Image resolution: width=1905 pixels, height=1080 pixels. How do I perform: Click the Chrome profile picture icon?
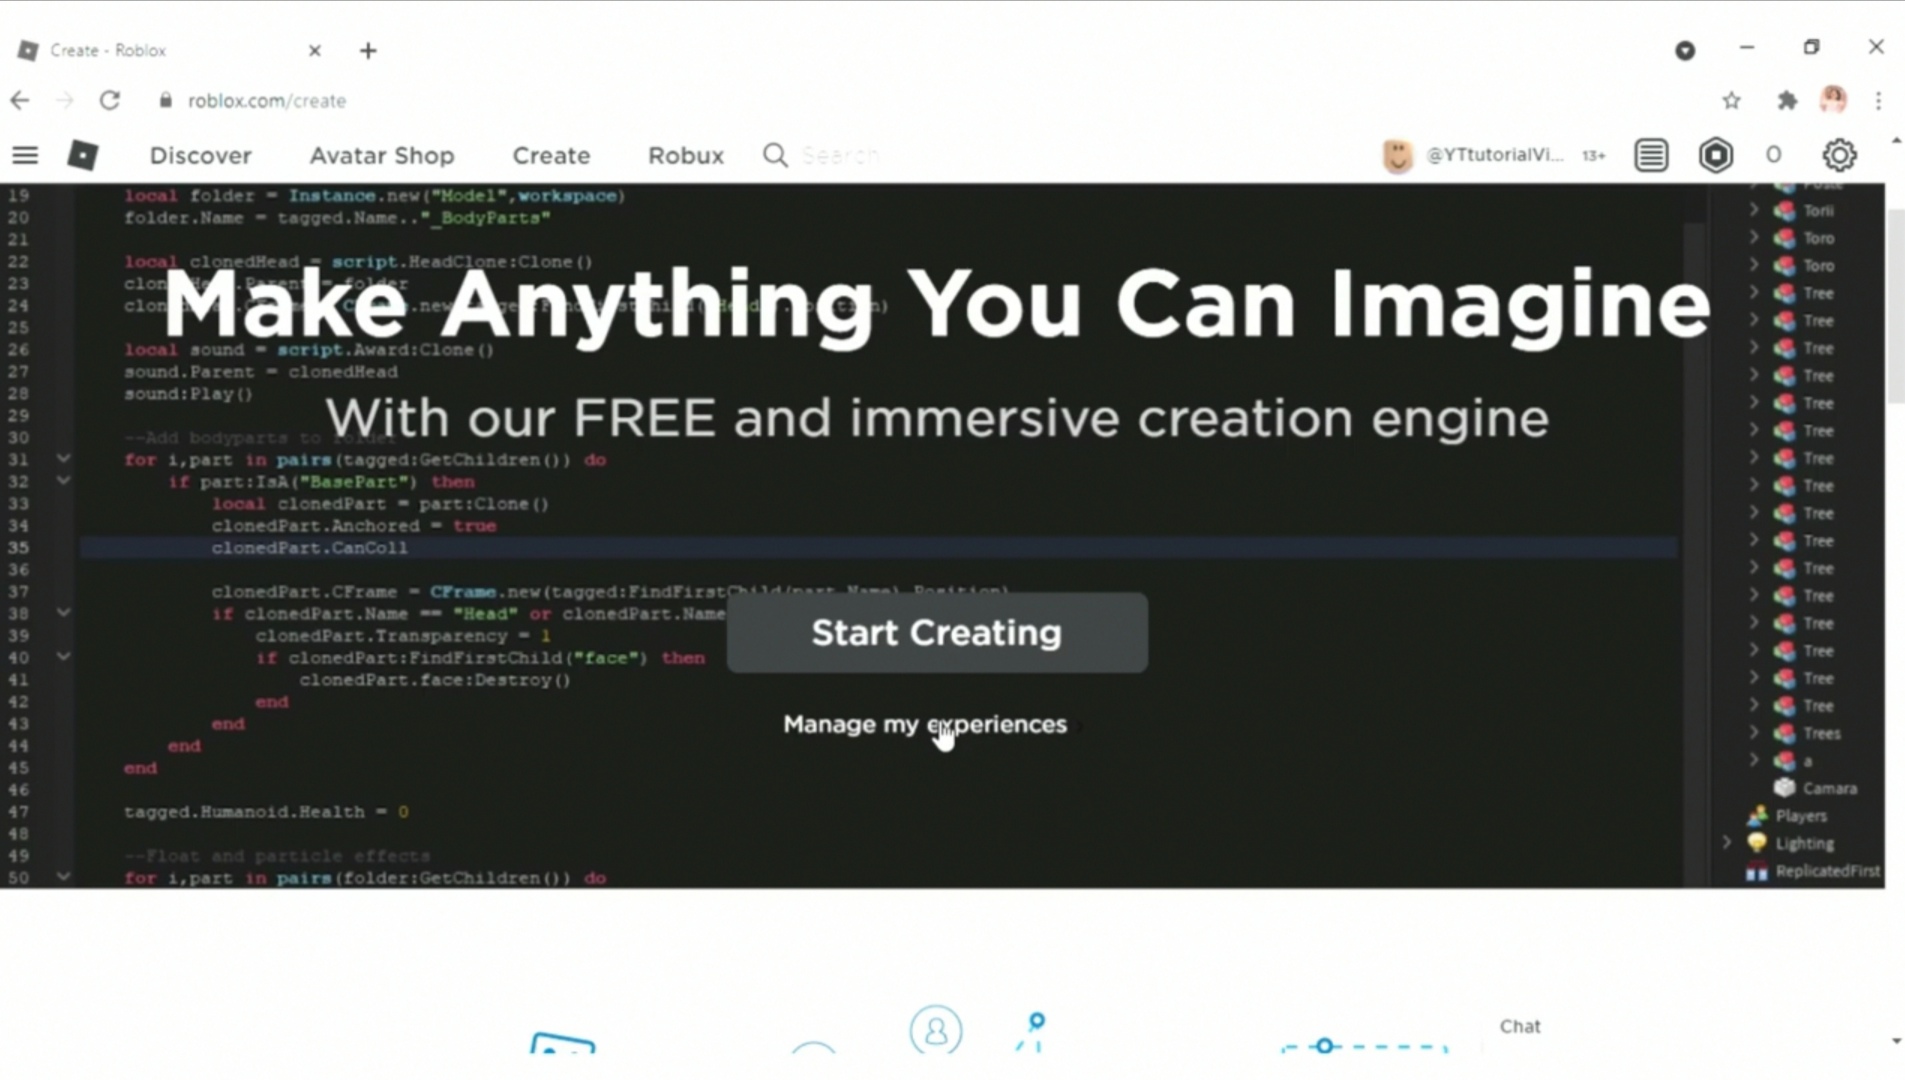[1833, 99]
